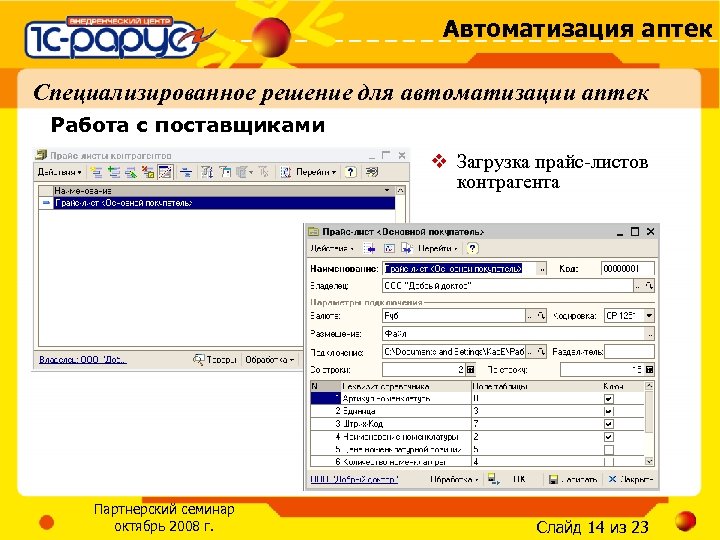The image size is (720, 540).
Task: Toggle Ключ checkbox for Наименование номенклатуры row
Action: (608, 437)
